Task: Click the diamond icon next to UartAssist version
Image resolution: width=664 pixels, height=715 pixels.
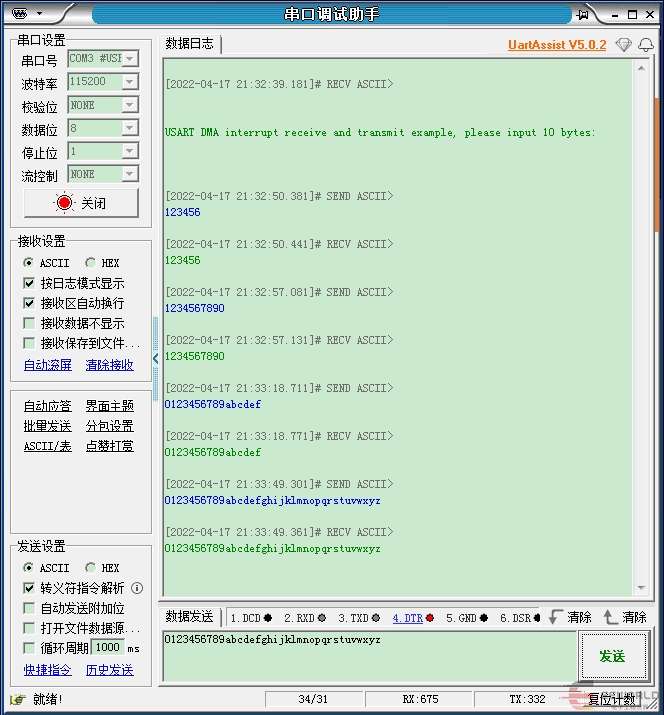Action: pos(623,45)
